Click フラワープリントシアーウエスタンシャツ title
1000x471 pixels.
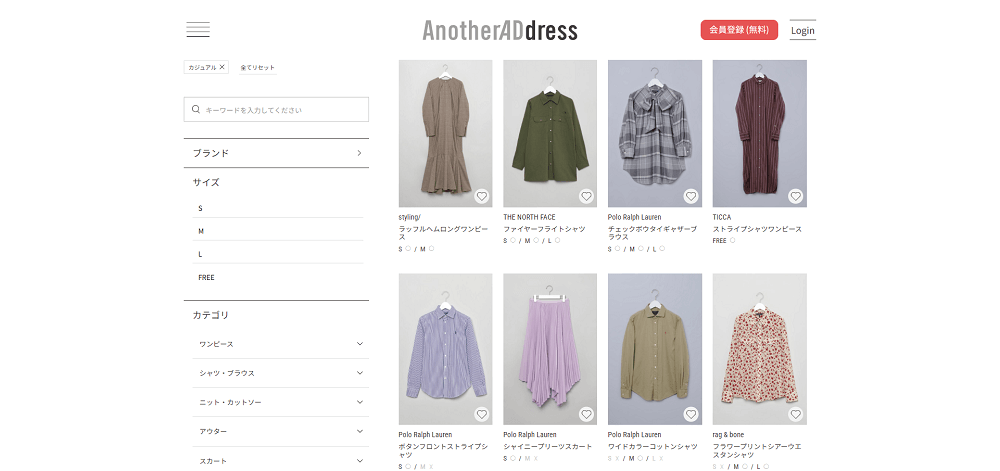[757, 451]
